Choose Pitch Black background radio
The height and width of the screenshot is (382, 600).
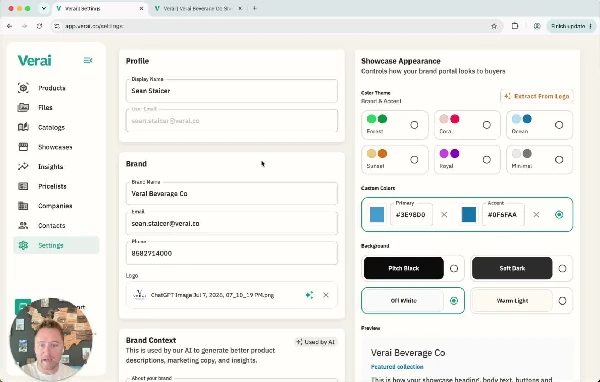tap(454, 268)
